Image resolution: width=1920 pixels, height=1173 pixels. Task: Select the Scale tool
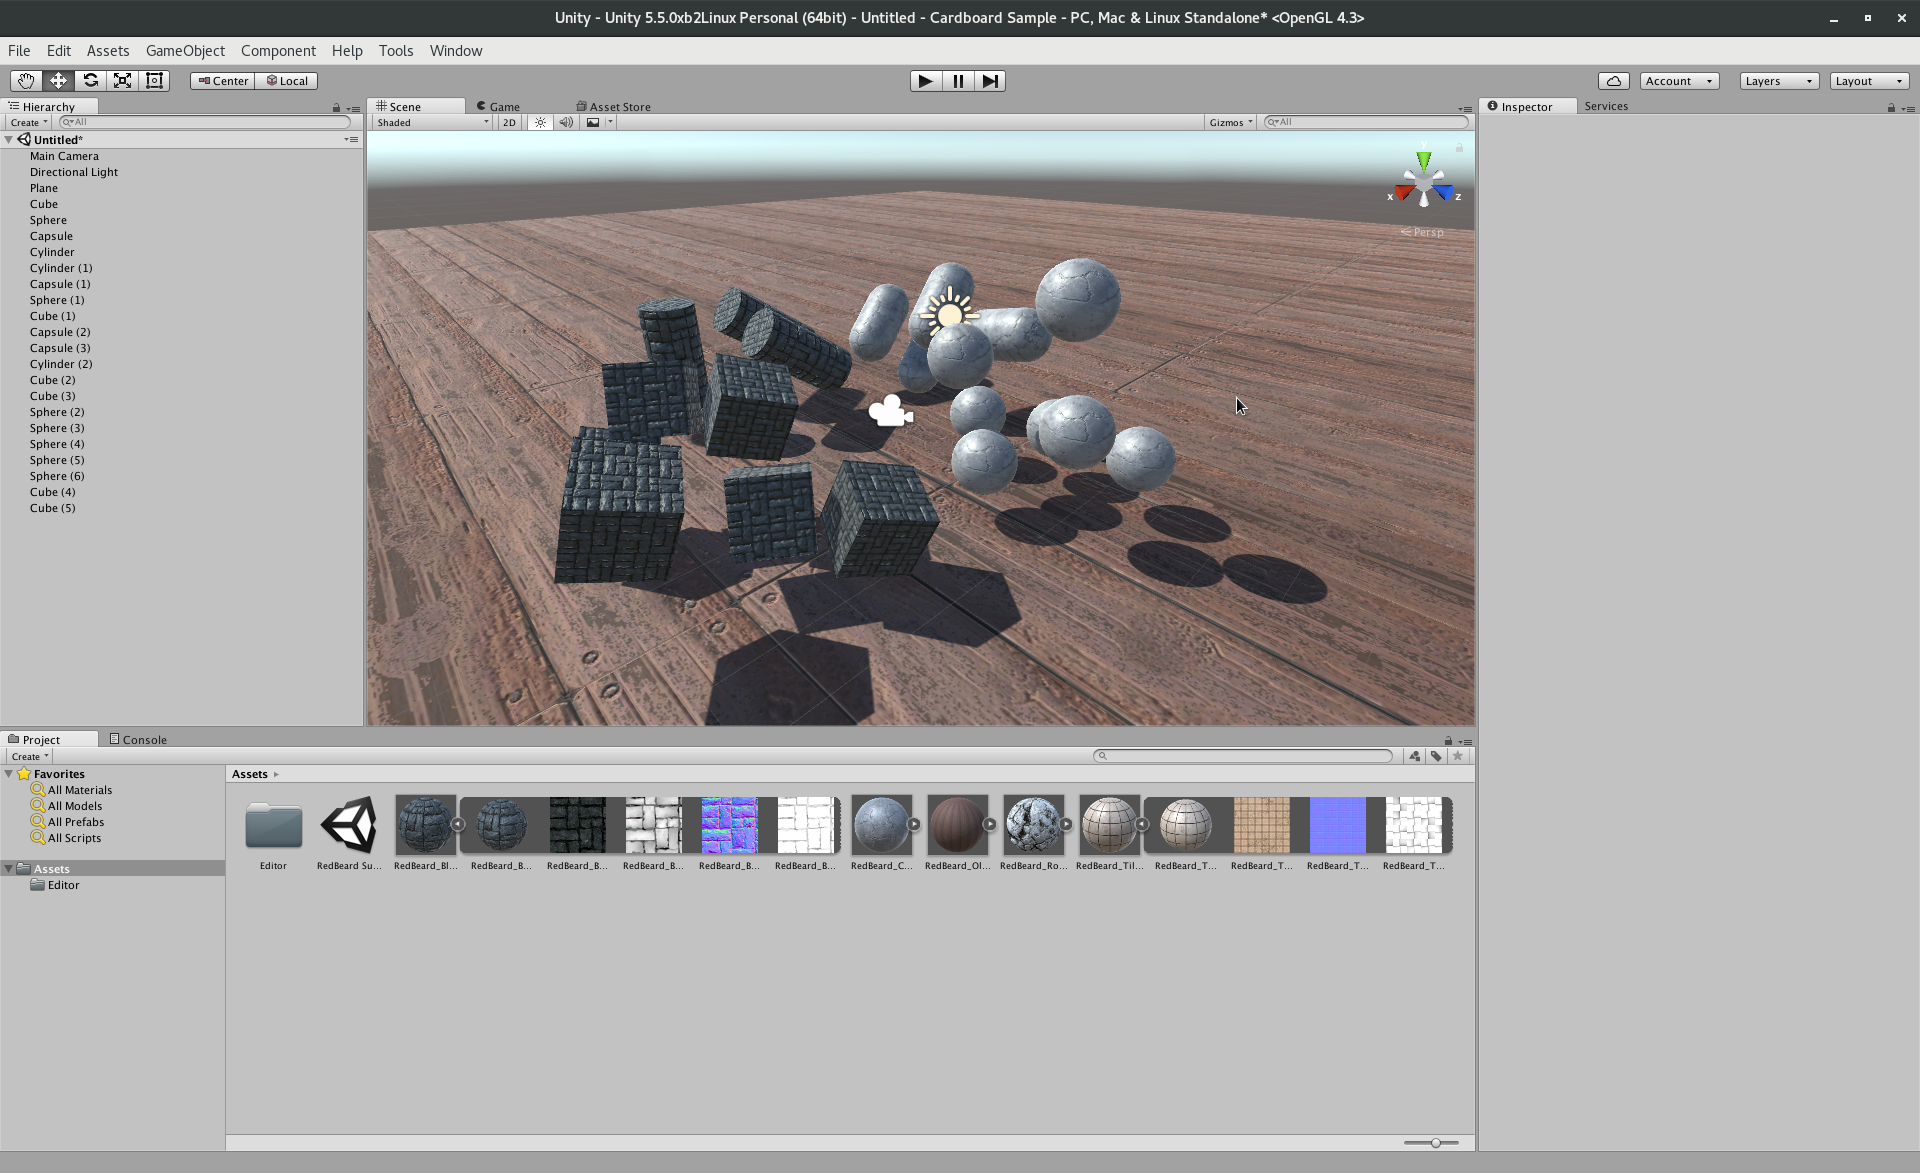point(122,81)
